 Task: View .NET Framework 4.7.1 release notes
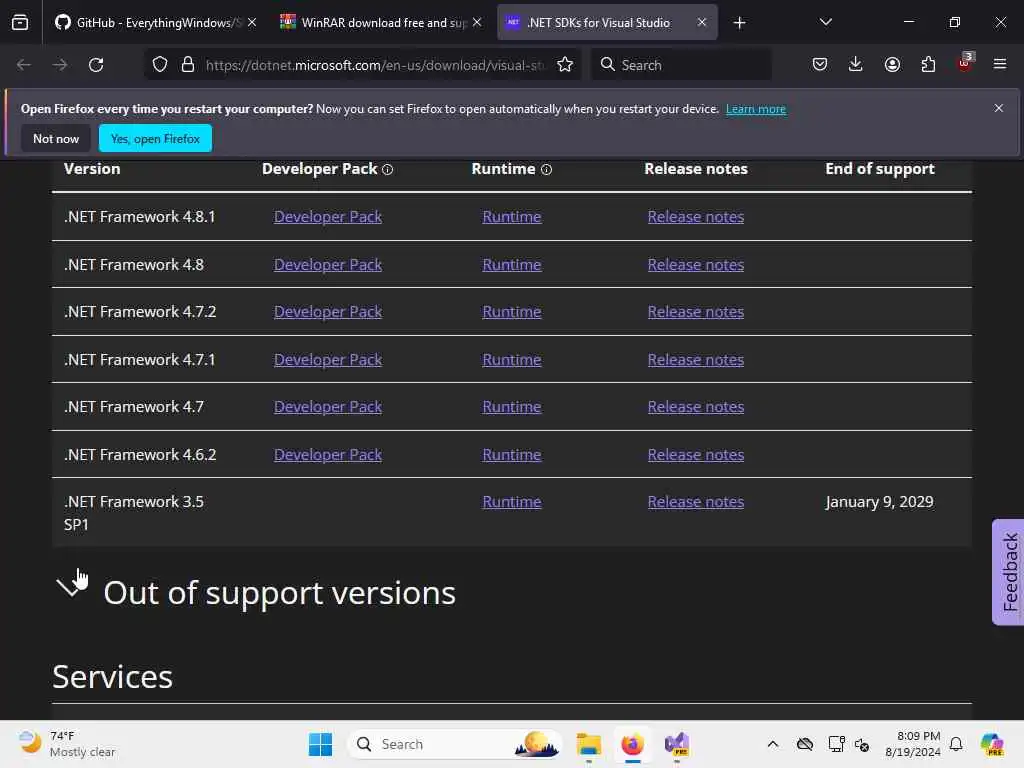[696, 360]
